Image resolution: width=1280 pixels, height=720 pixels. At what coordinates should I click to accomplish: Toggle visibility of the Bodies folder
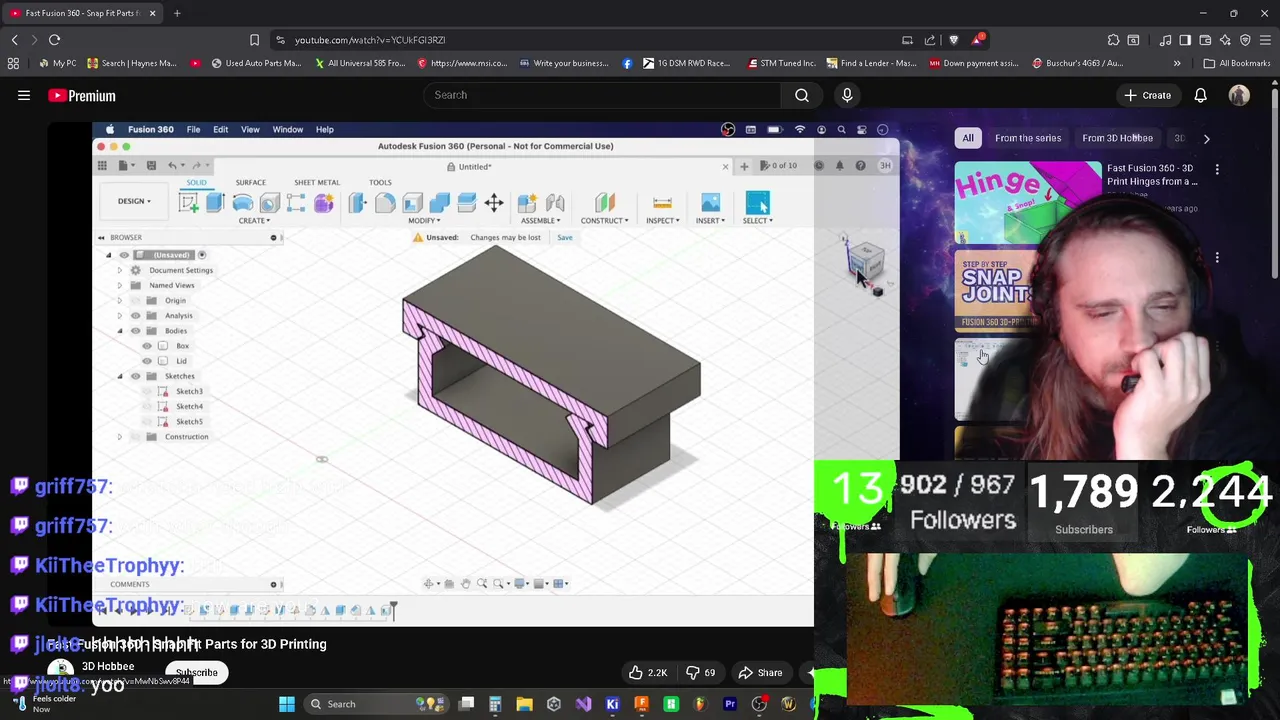point(136,330)
